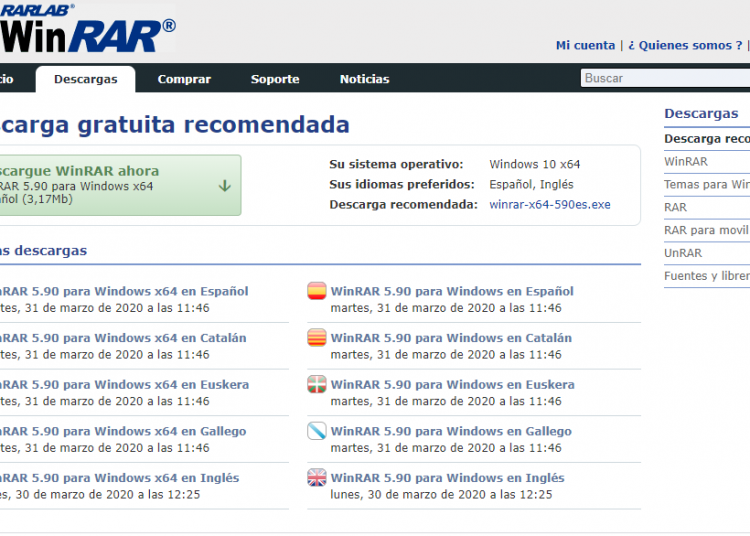Open WinRAR 5.90 Windows x64 en Gallego
This screenshot has height=536, width=750.
click(x=123, y=431)
